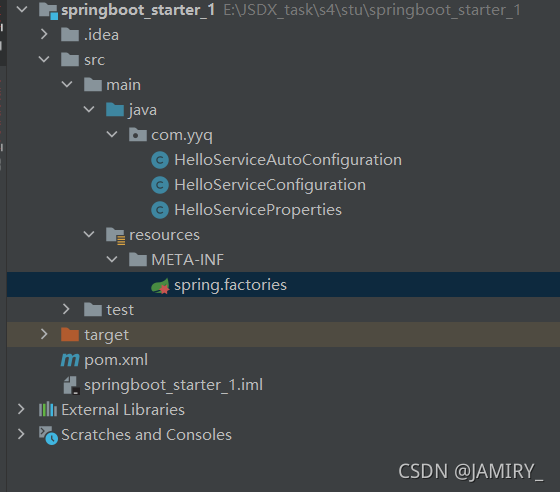Select the java source folder
Screen dimensions: 560x492
point(131,110)
